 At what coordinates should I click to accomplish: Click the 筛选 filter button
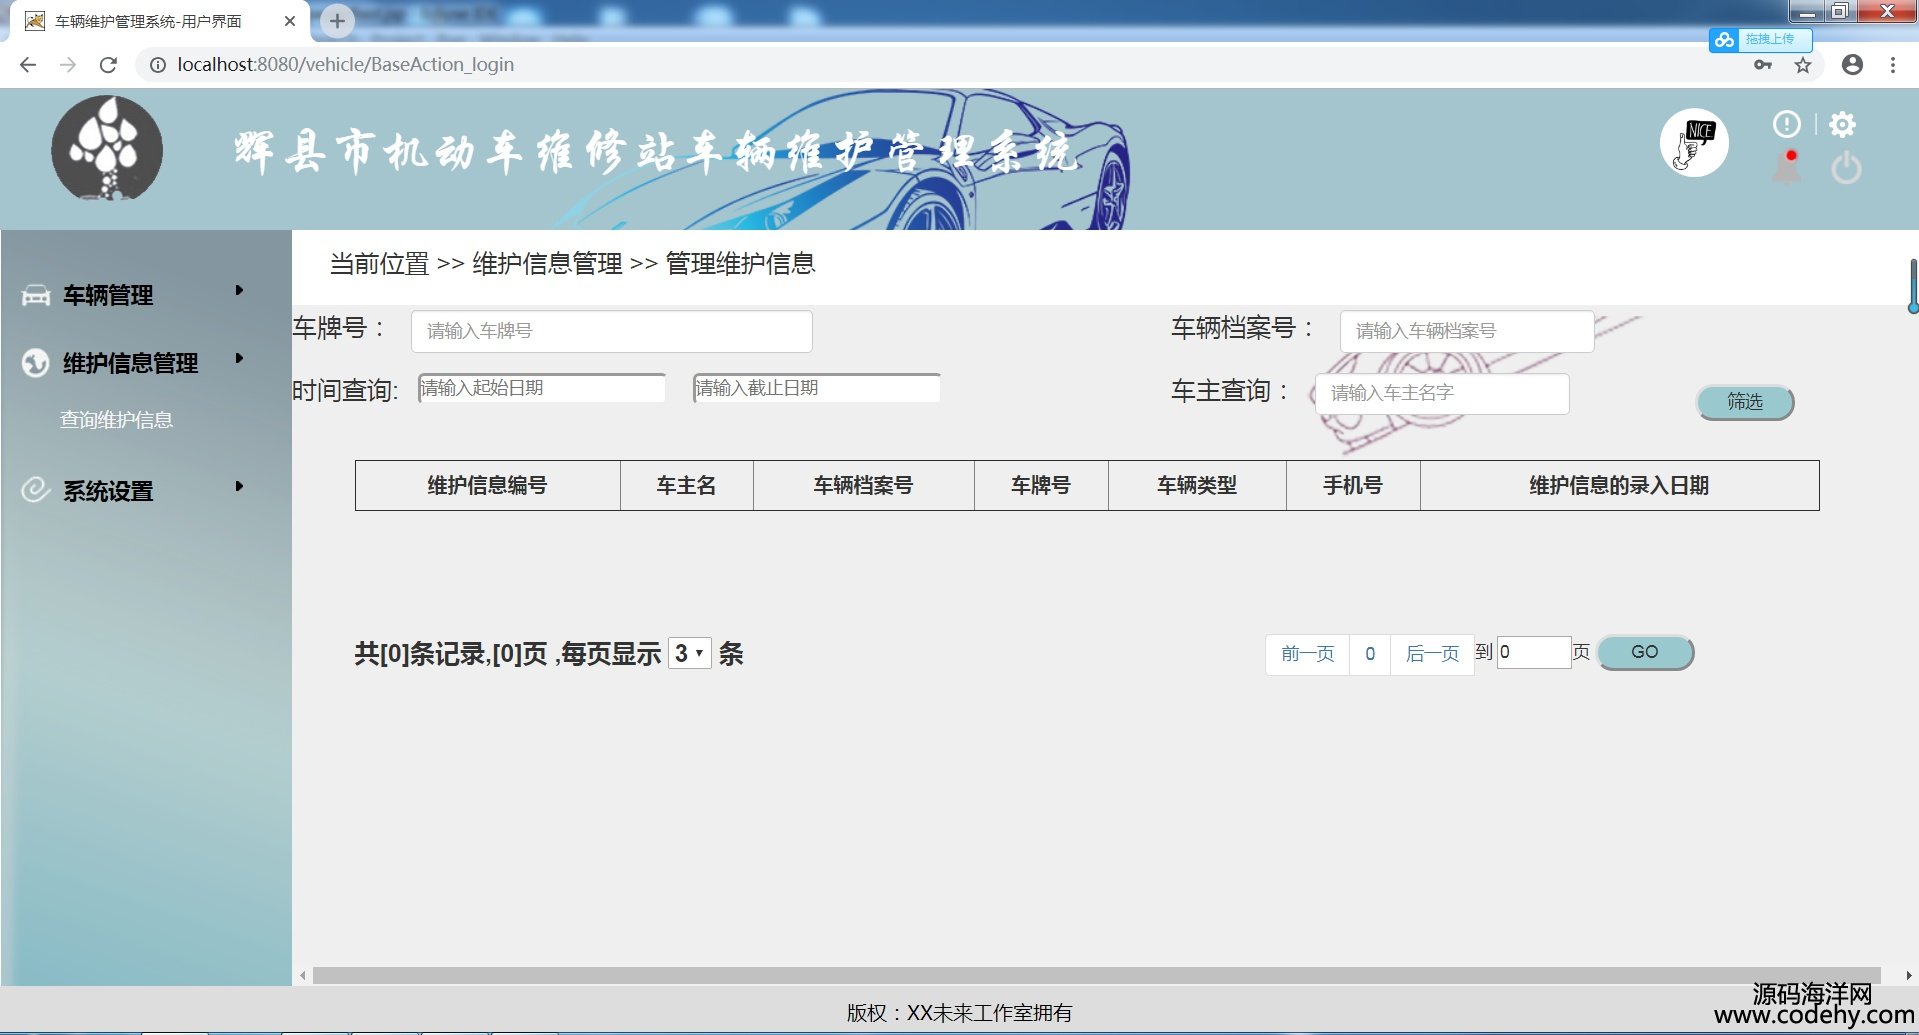coord(1745,402)
